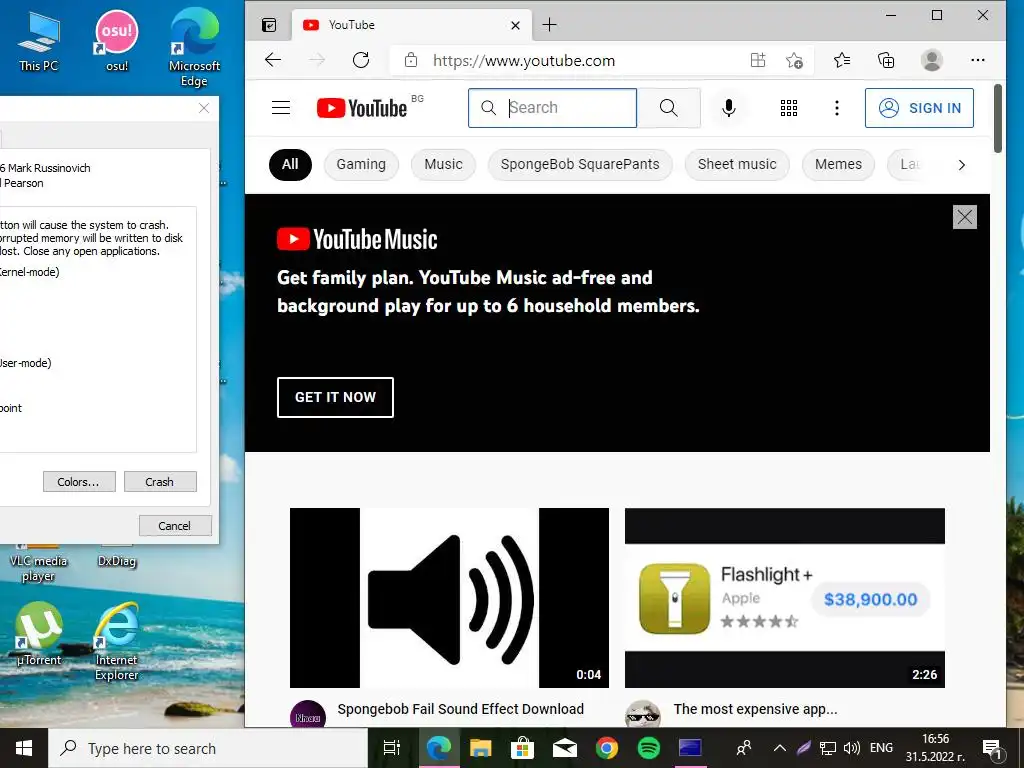Click the magnifier search button on YouTube
Image resolution: width=1024 pixels, height=768 pixels.
669,108
